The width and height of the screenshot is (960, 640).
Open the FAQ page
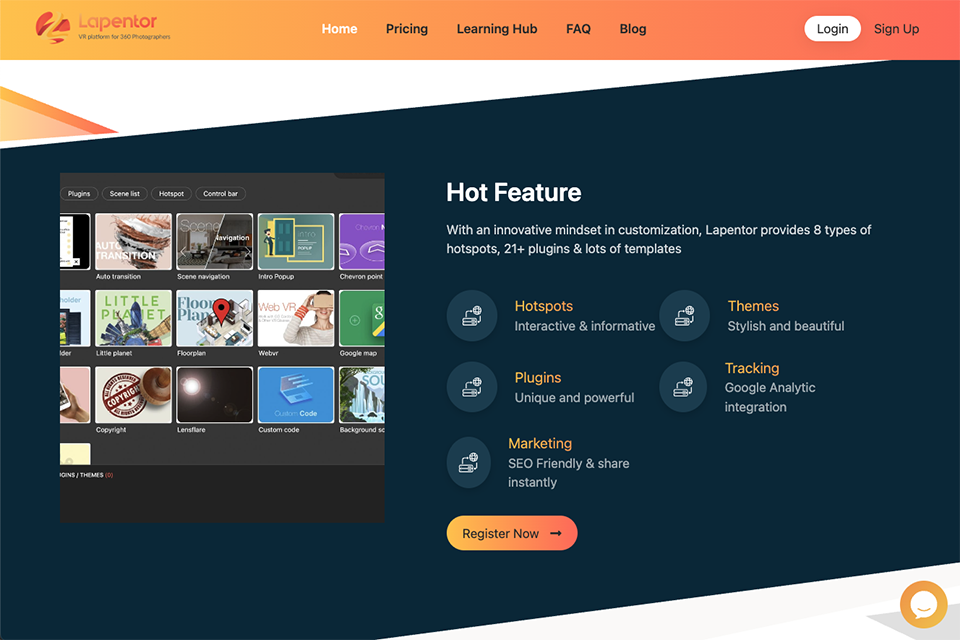click(578, 29)
